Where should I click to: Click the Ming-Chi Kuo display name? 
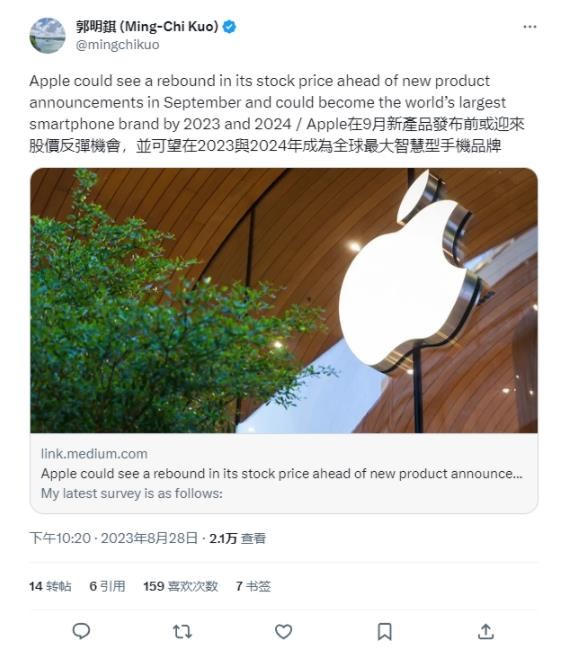[147, 27]
